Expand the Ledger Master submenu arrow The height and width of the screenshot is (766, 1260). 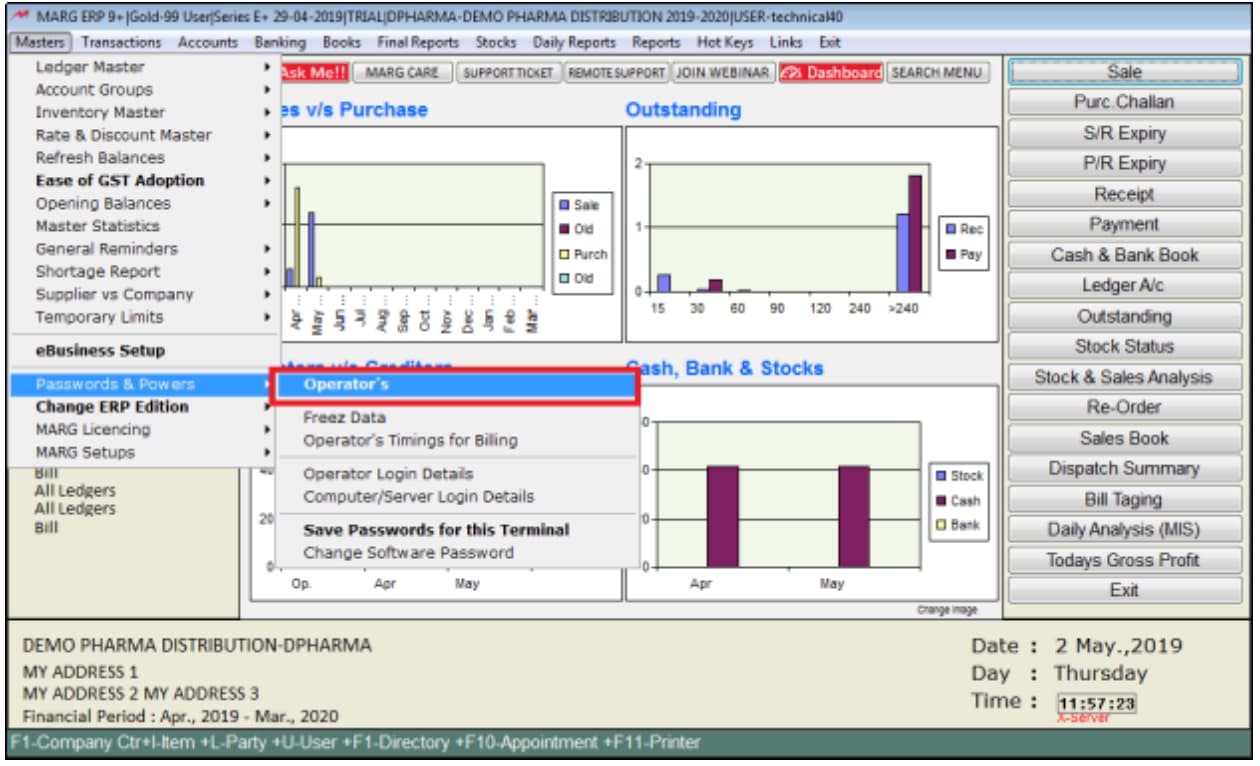pyautogui.click(x=267, y=67)
